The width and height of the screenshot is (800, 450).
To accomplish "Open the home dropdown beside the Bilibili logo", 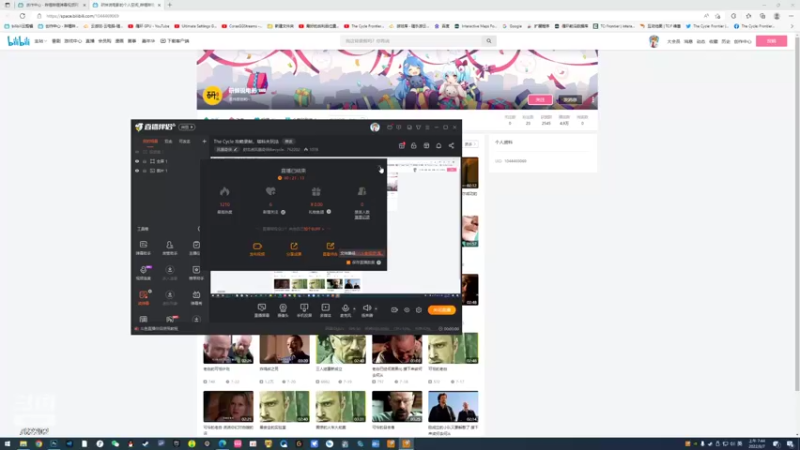I will click(40, 41).
